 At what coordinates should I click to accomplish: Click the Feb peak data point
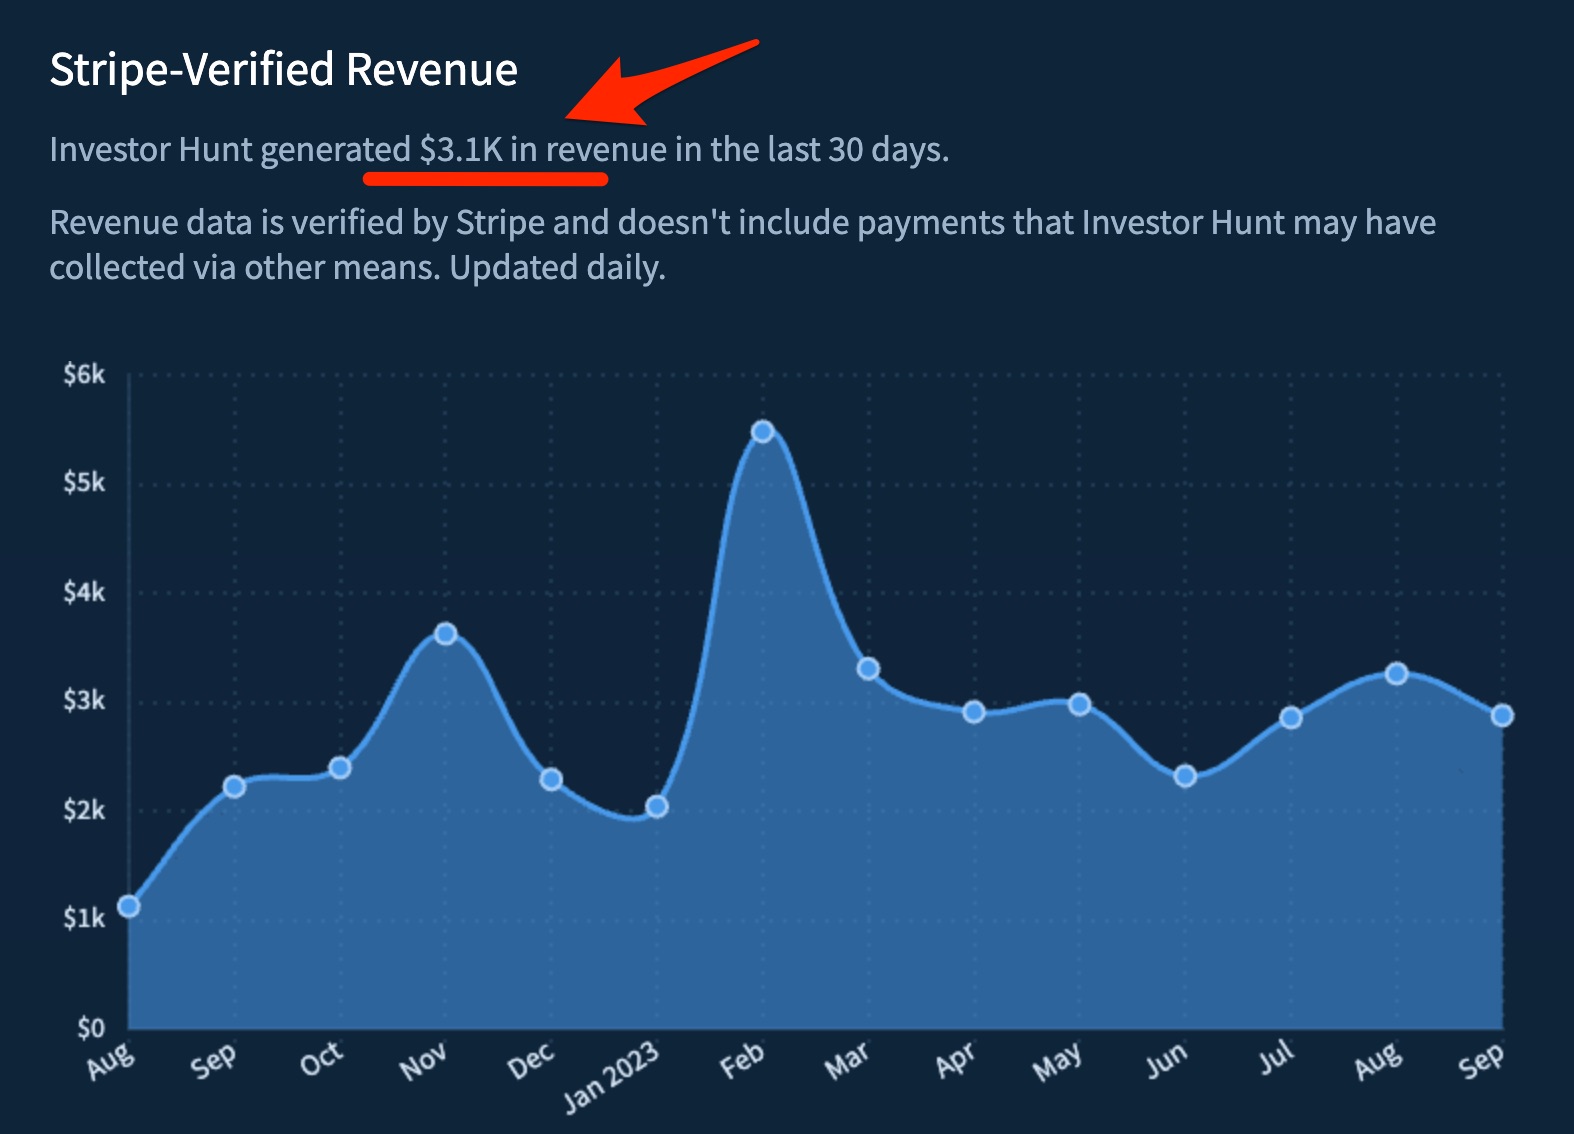(763, 432)
